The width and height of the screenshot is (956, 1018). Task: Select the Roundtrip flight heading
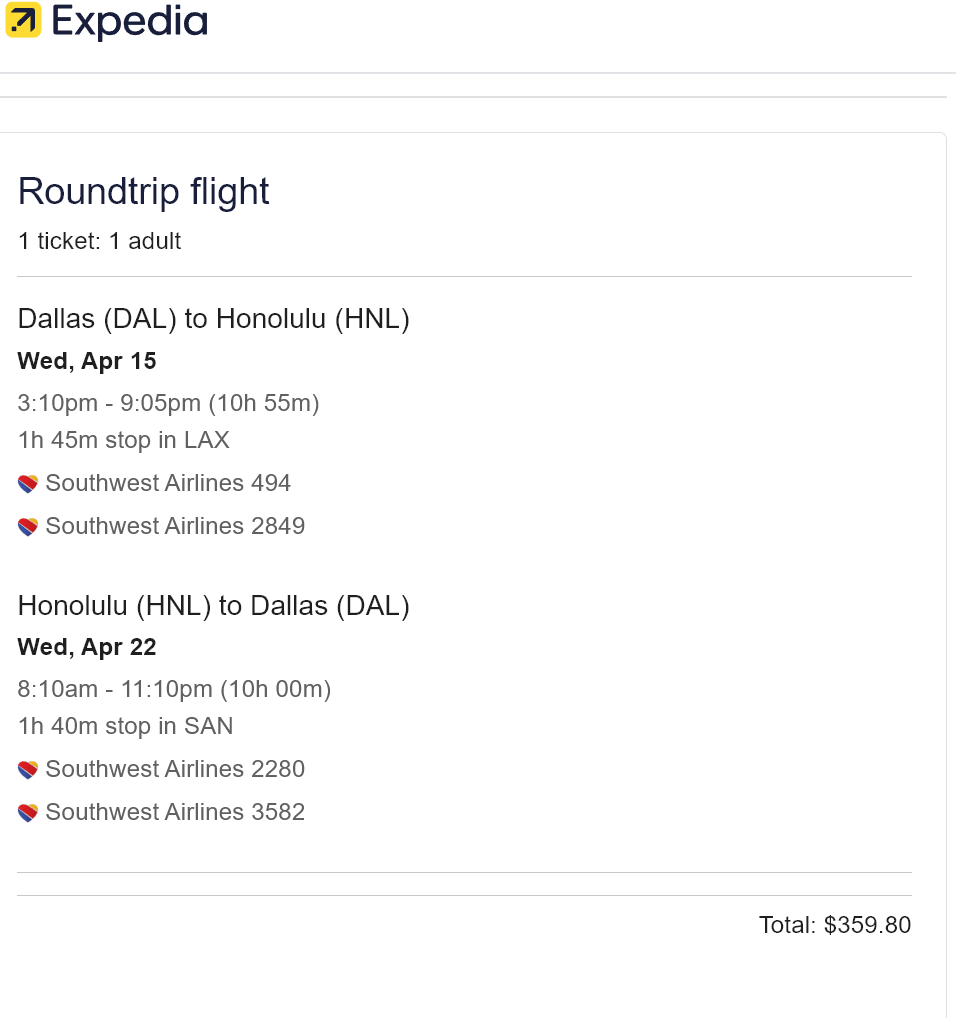pos(144,191)
